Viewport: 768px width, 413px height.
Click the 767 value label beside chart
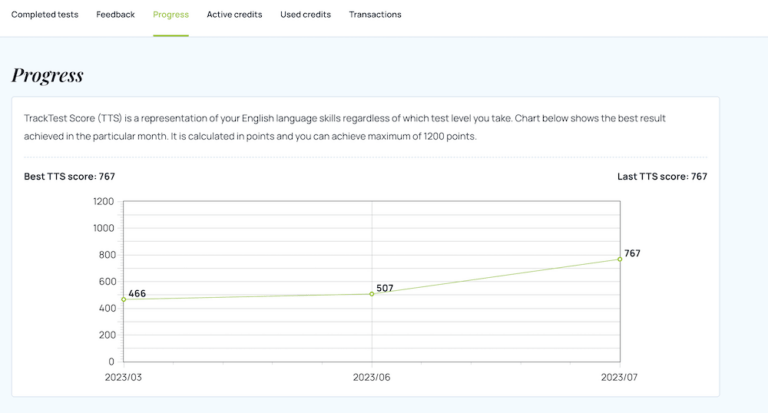pos(632,253)
